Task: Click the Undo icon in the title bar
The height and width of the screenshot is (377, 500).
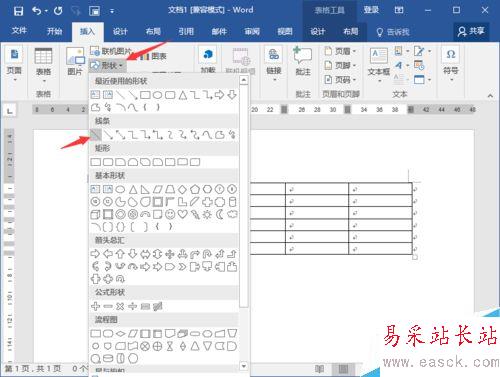Action: click(x=37, y=11)
